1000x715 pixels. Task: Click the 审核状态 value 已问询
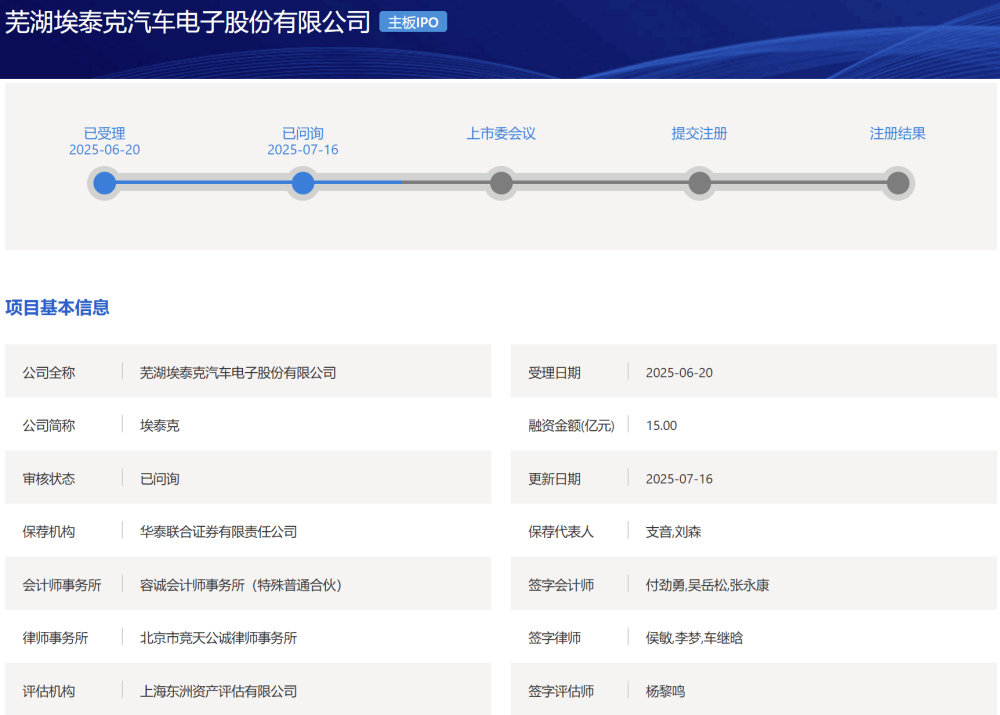[160, 479]
